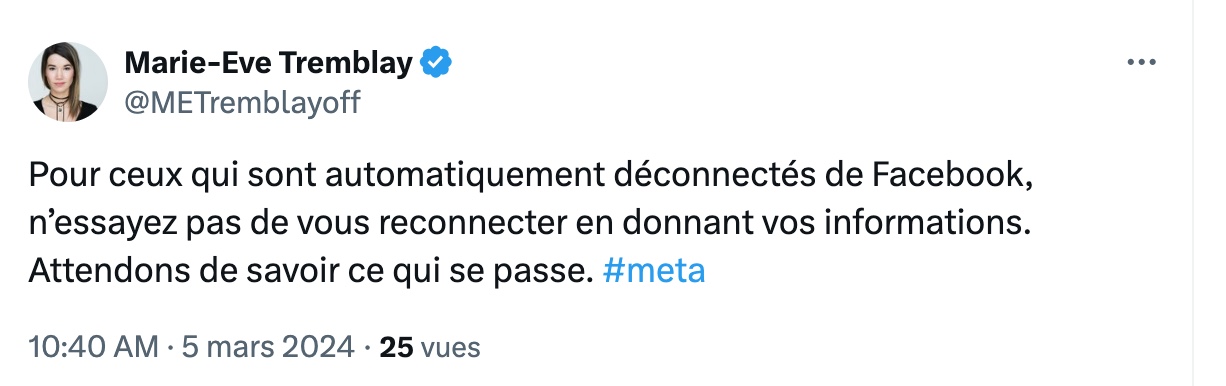Open the Marie-Eve Tremblay display name
This screenshot has height=386, width=1226.
click(x=269, y=65)
